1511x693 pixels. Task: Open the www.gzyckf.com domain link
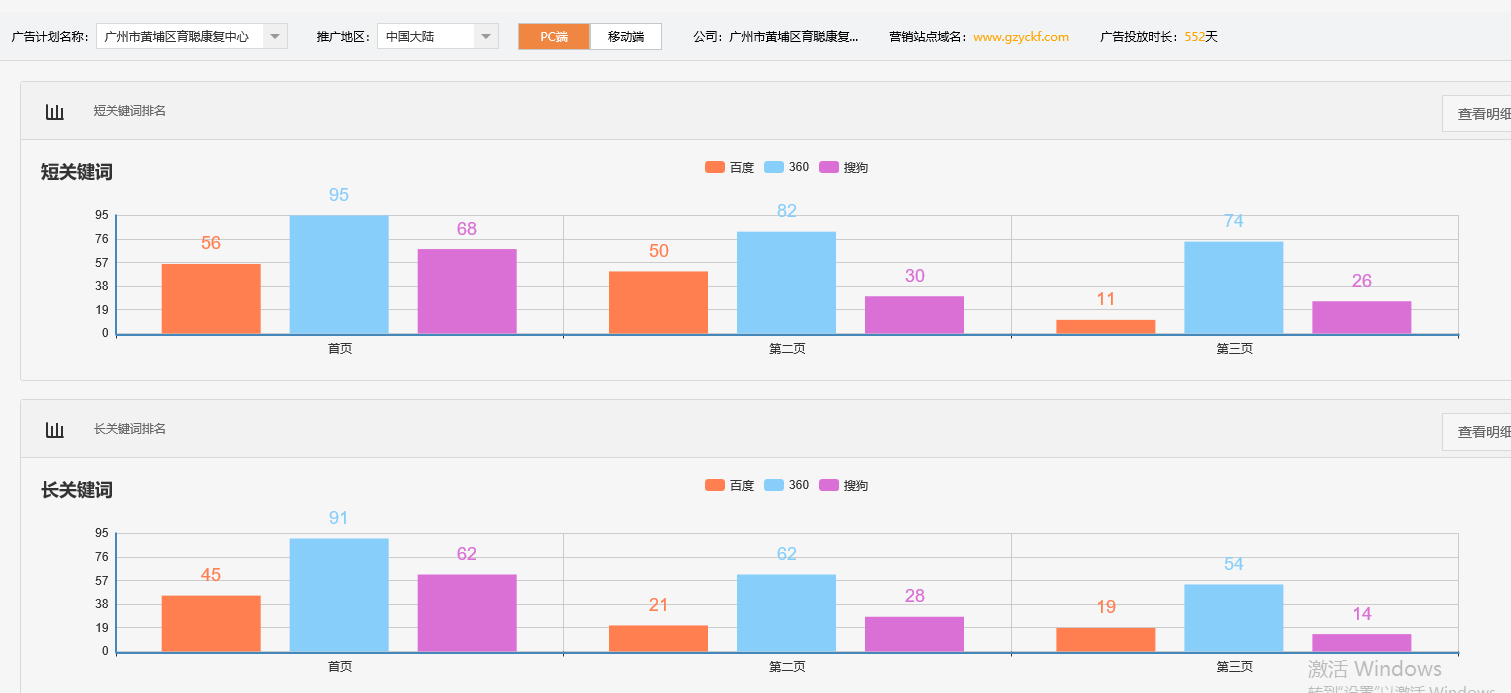click(1020, 37)
